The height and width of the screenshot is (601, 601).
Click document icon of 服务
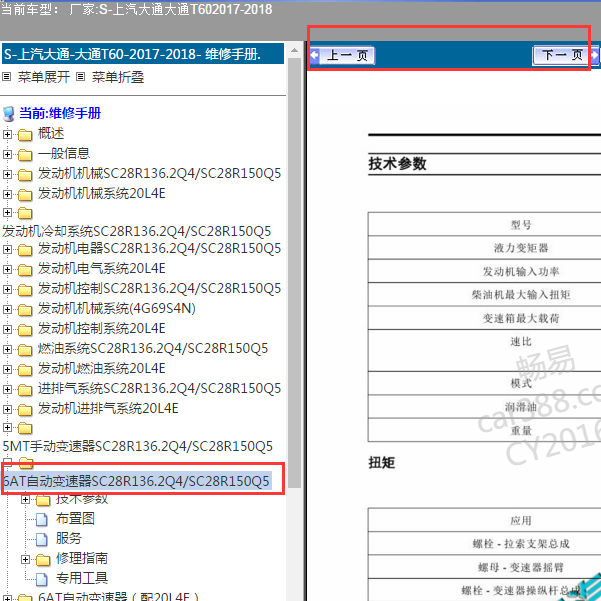(x=42, y=540)
